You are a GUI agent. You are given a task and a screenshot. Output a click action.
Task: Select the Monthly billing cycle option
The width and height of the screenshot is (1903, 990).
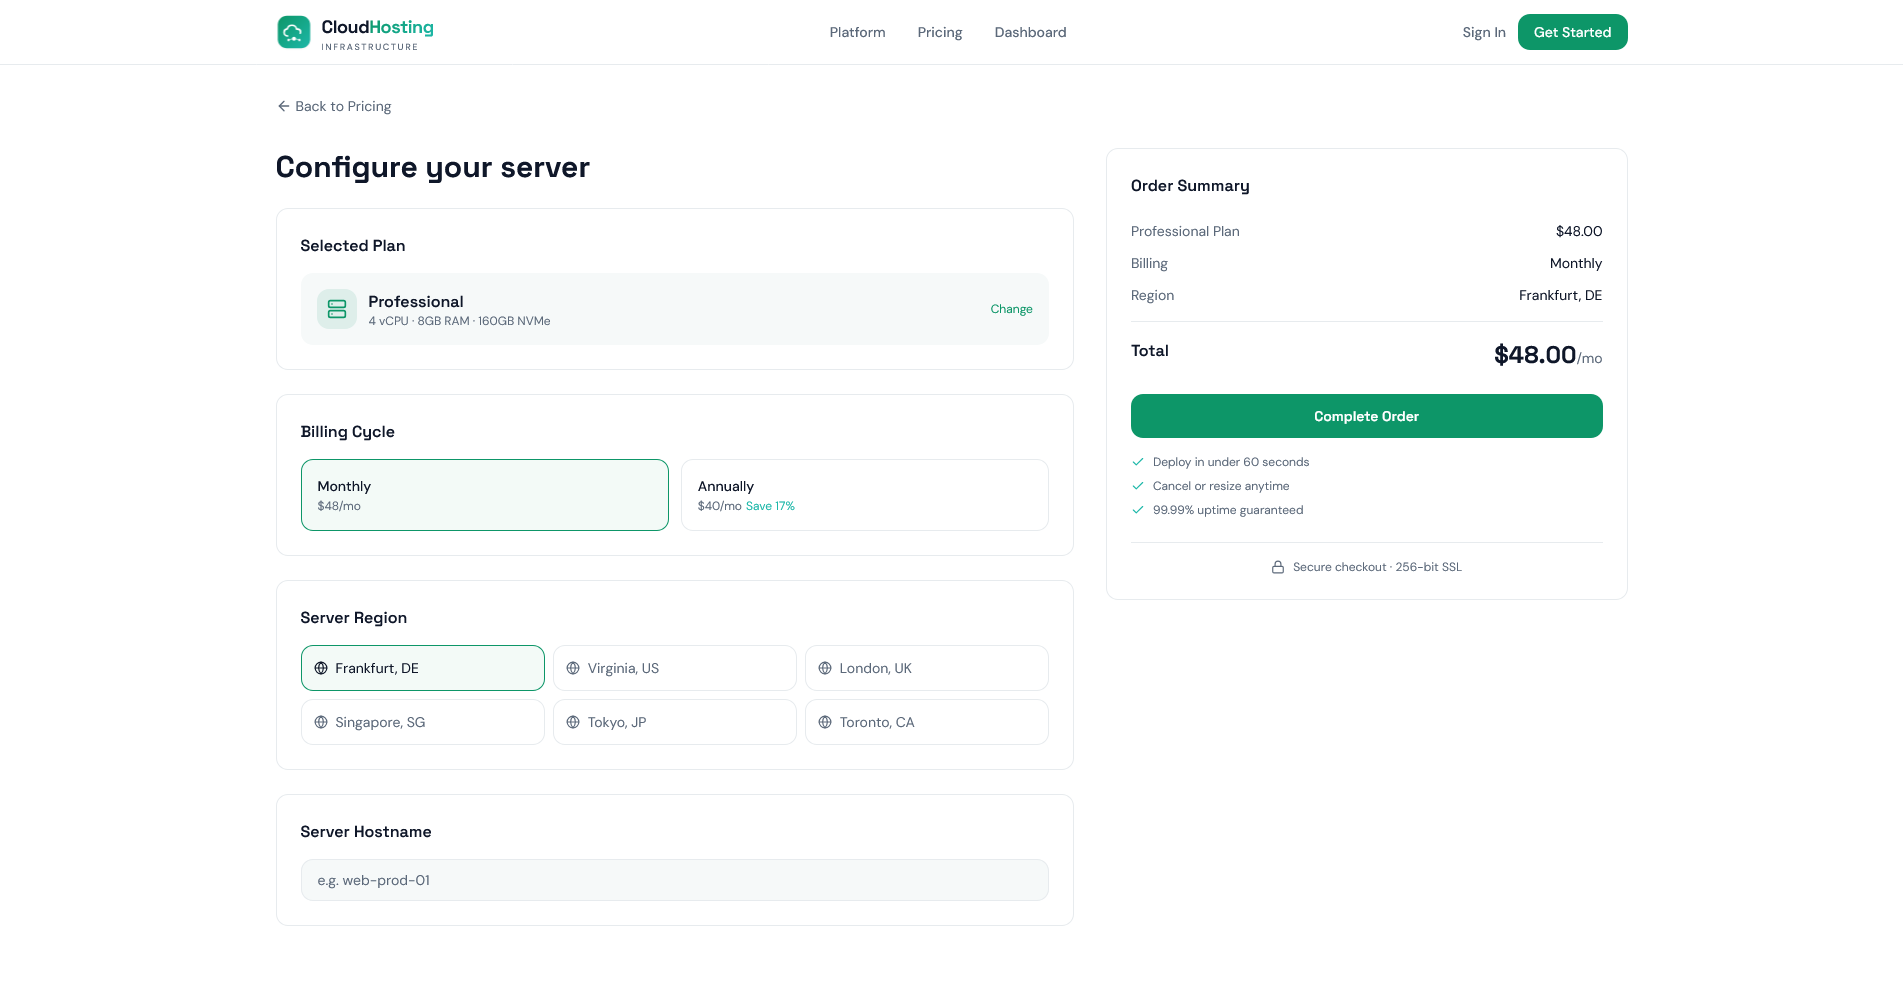coord(484,495)
